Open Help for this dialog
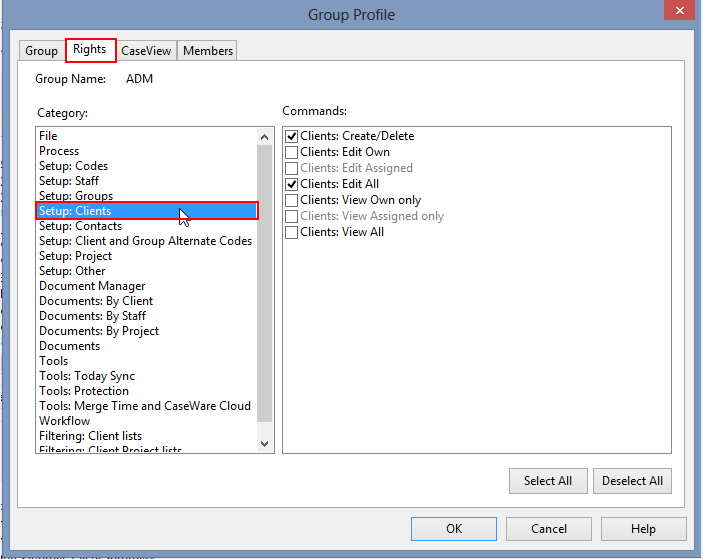This screenshot has width=703, height=559. [643, 529]
